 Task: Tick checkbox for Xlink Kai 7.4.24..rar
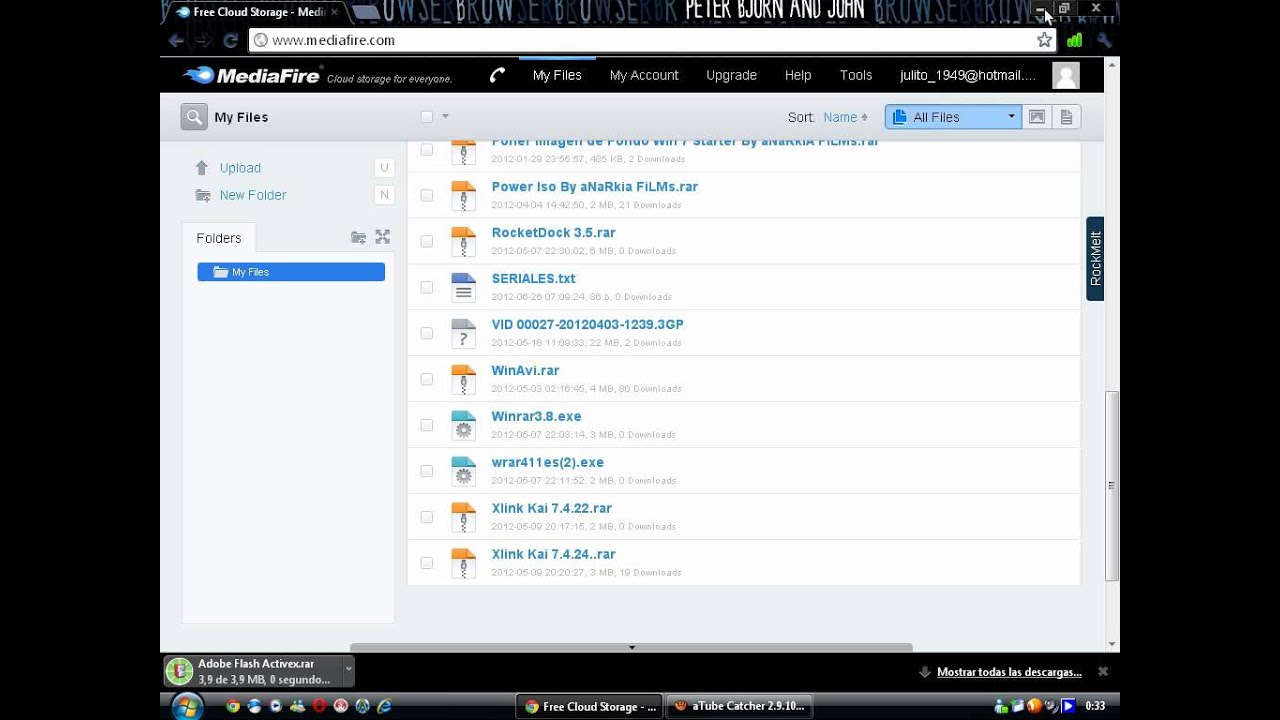coord(427,563)
